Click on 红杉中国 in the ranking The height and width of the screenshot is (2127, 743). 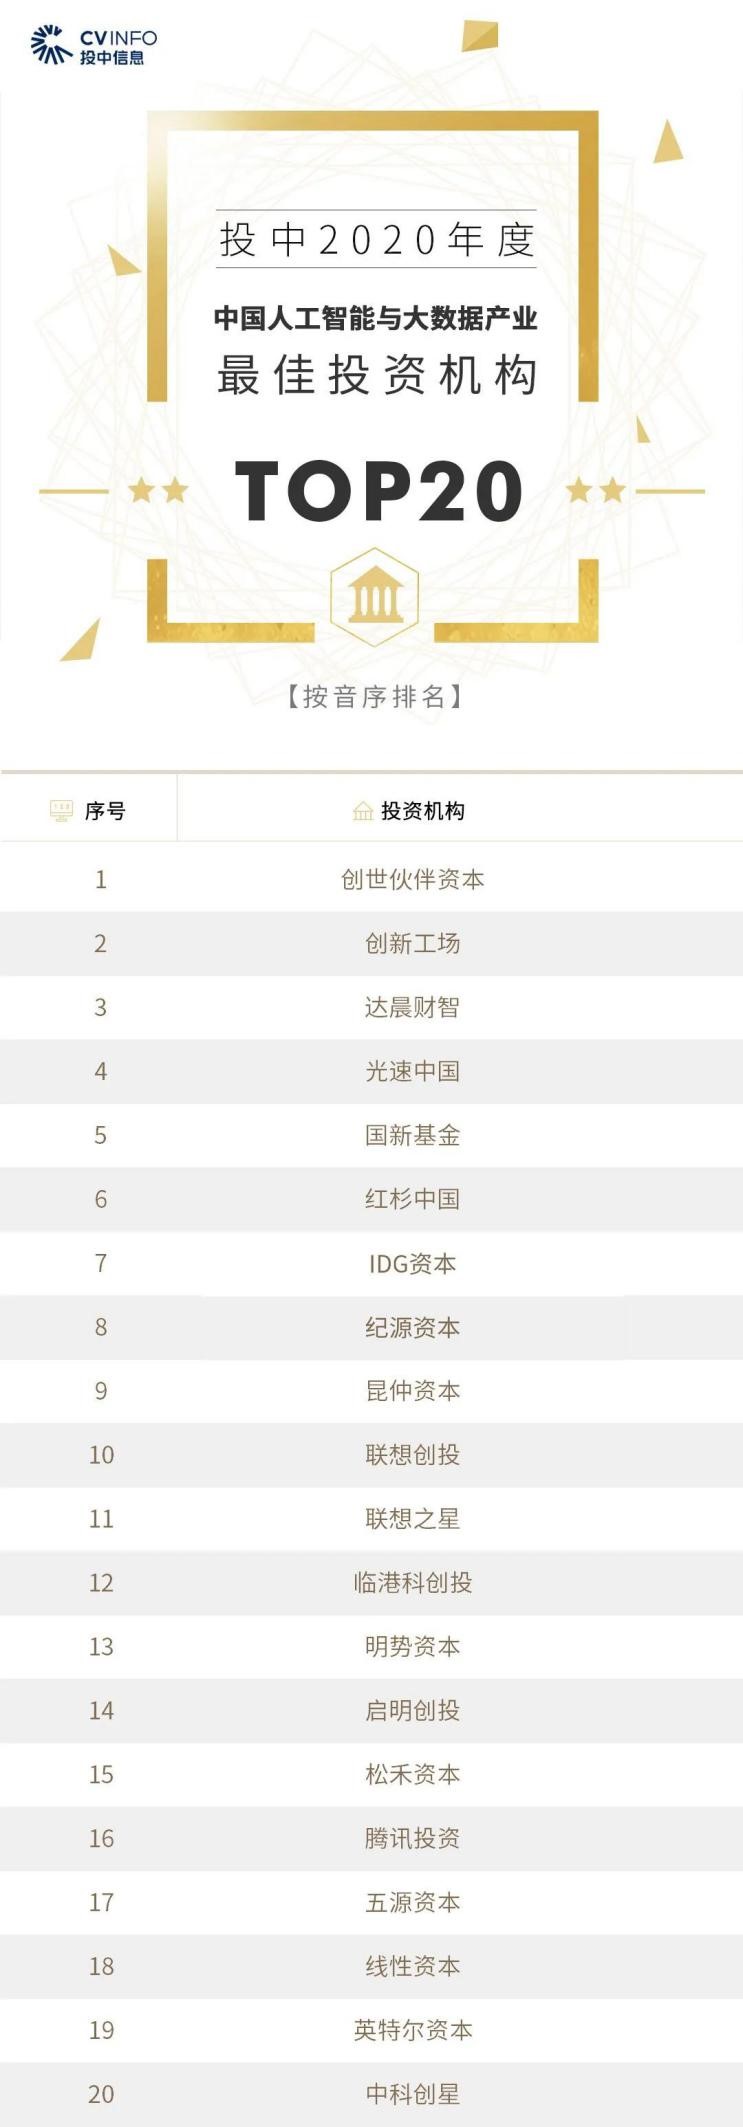click(x=412, y=1199)
